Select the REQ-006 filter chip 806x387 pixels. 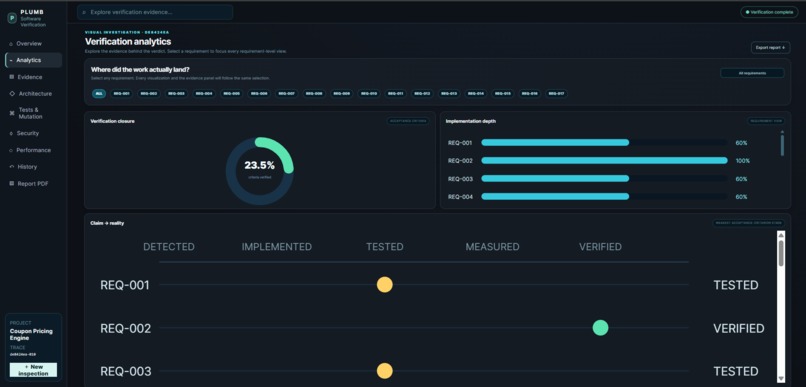pyautogui.click(x=260, y=94)
